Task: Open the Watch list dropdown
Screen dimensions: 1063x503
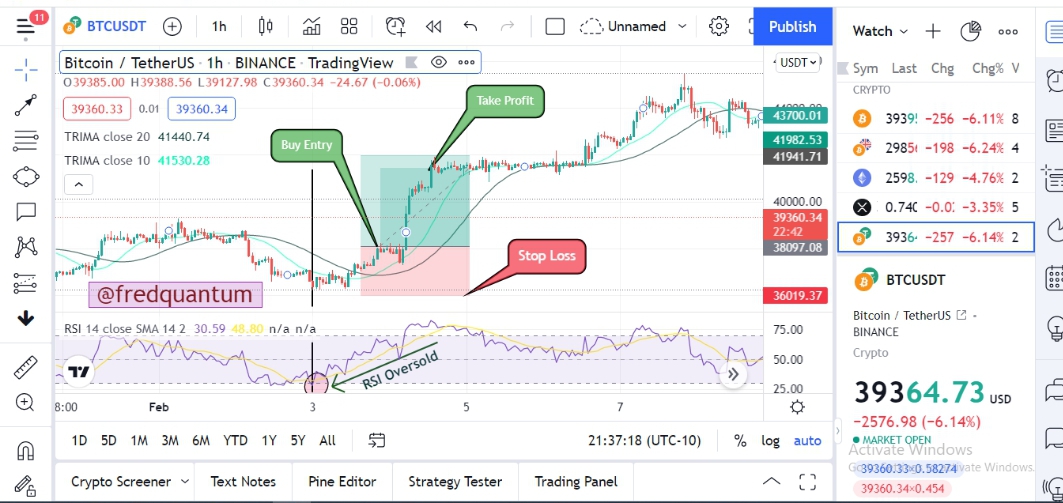Action: tap(880, 31)
